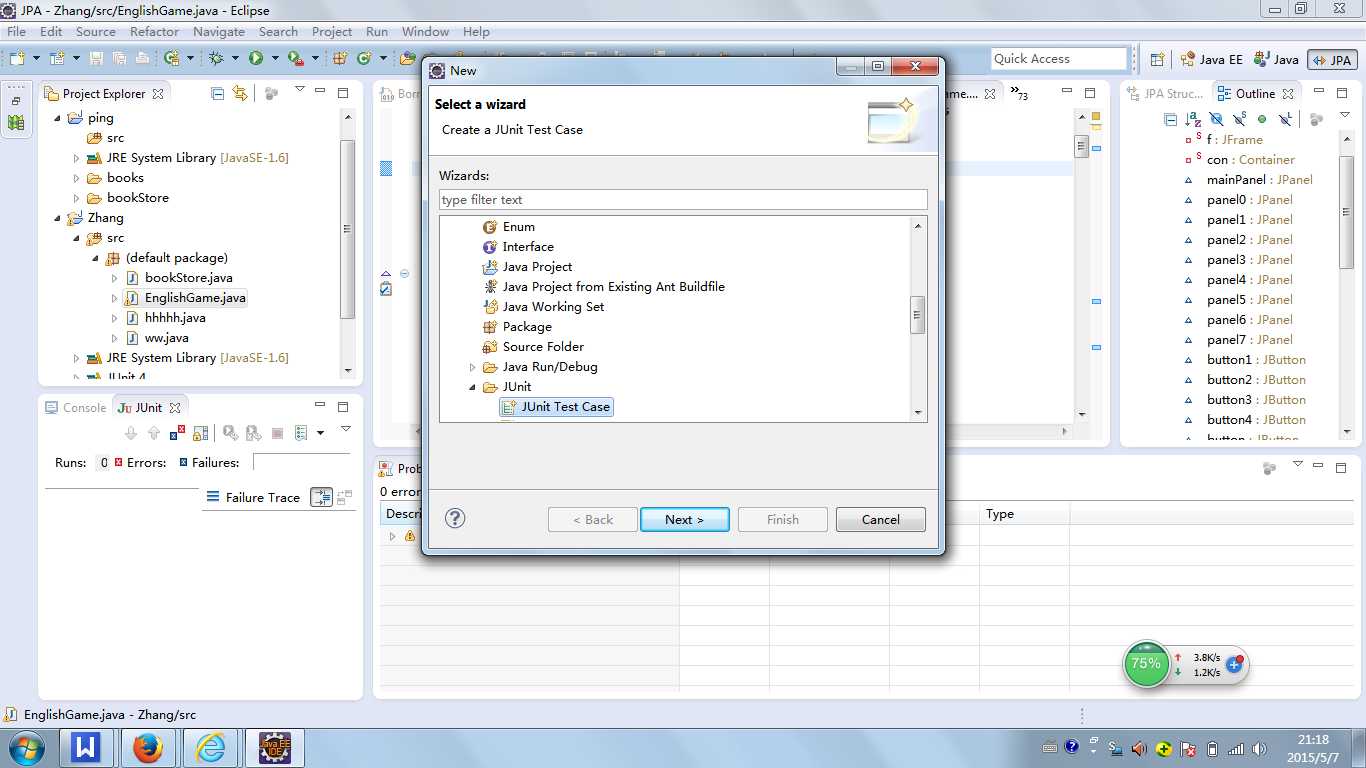
Task: Toggle Hide Local Types in Outline
Action: [1286, 119]
